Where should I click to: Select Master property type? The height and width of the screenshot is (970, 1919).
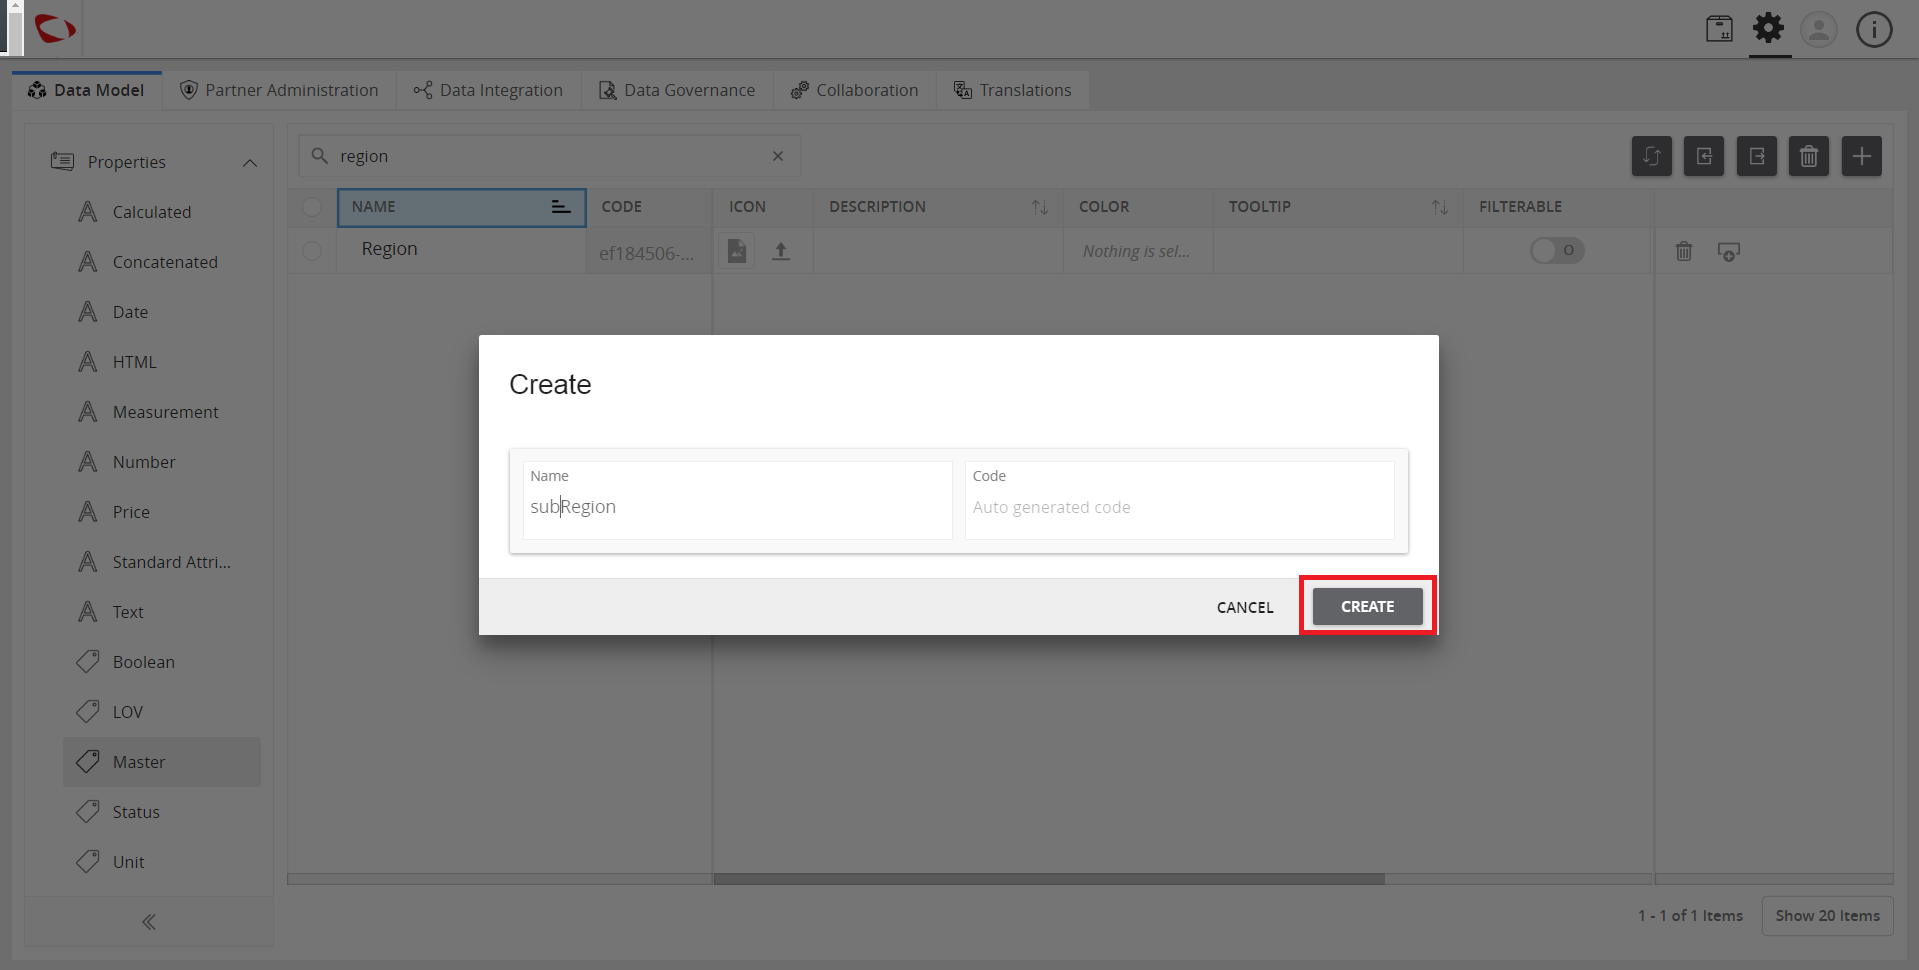[161, 762]
